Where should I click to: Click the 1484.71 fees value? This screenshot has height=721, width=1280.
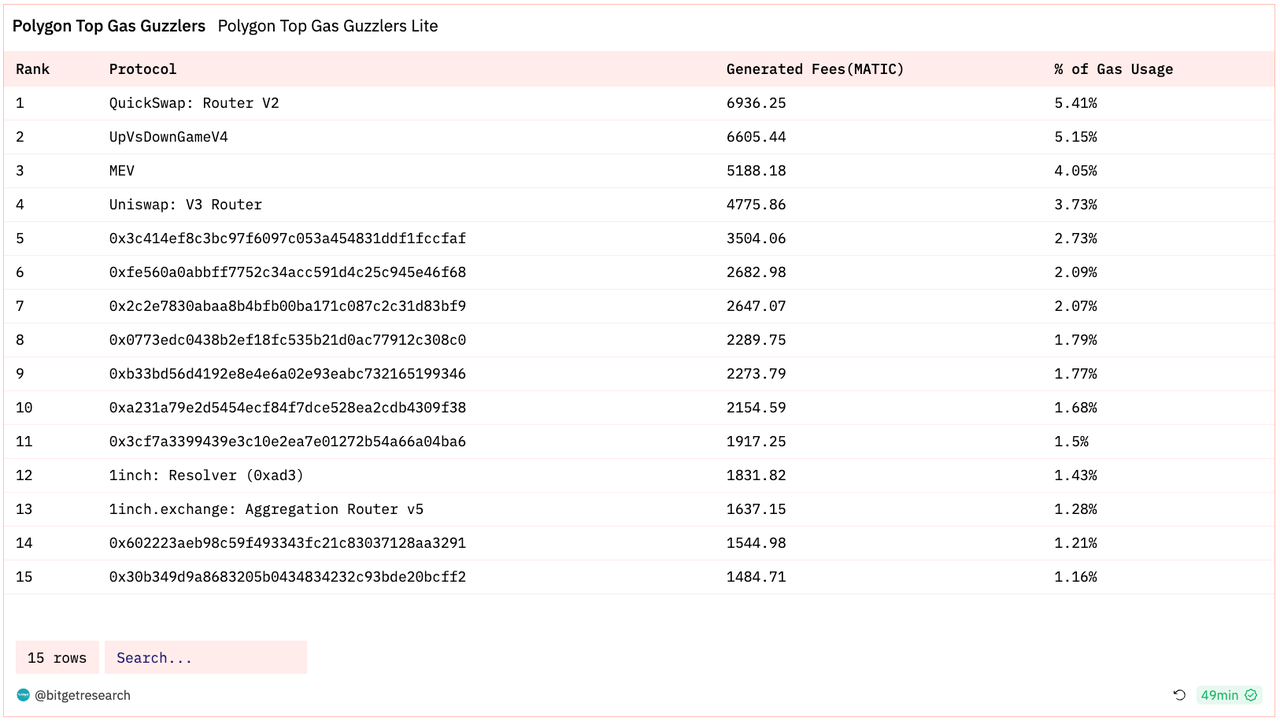pos(756,578)
